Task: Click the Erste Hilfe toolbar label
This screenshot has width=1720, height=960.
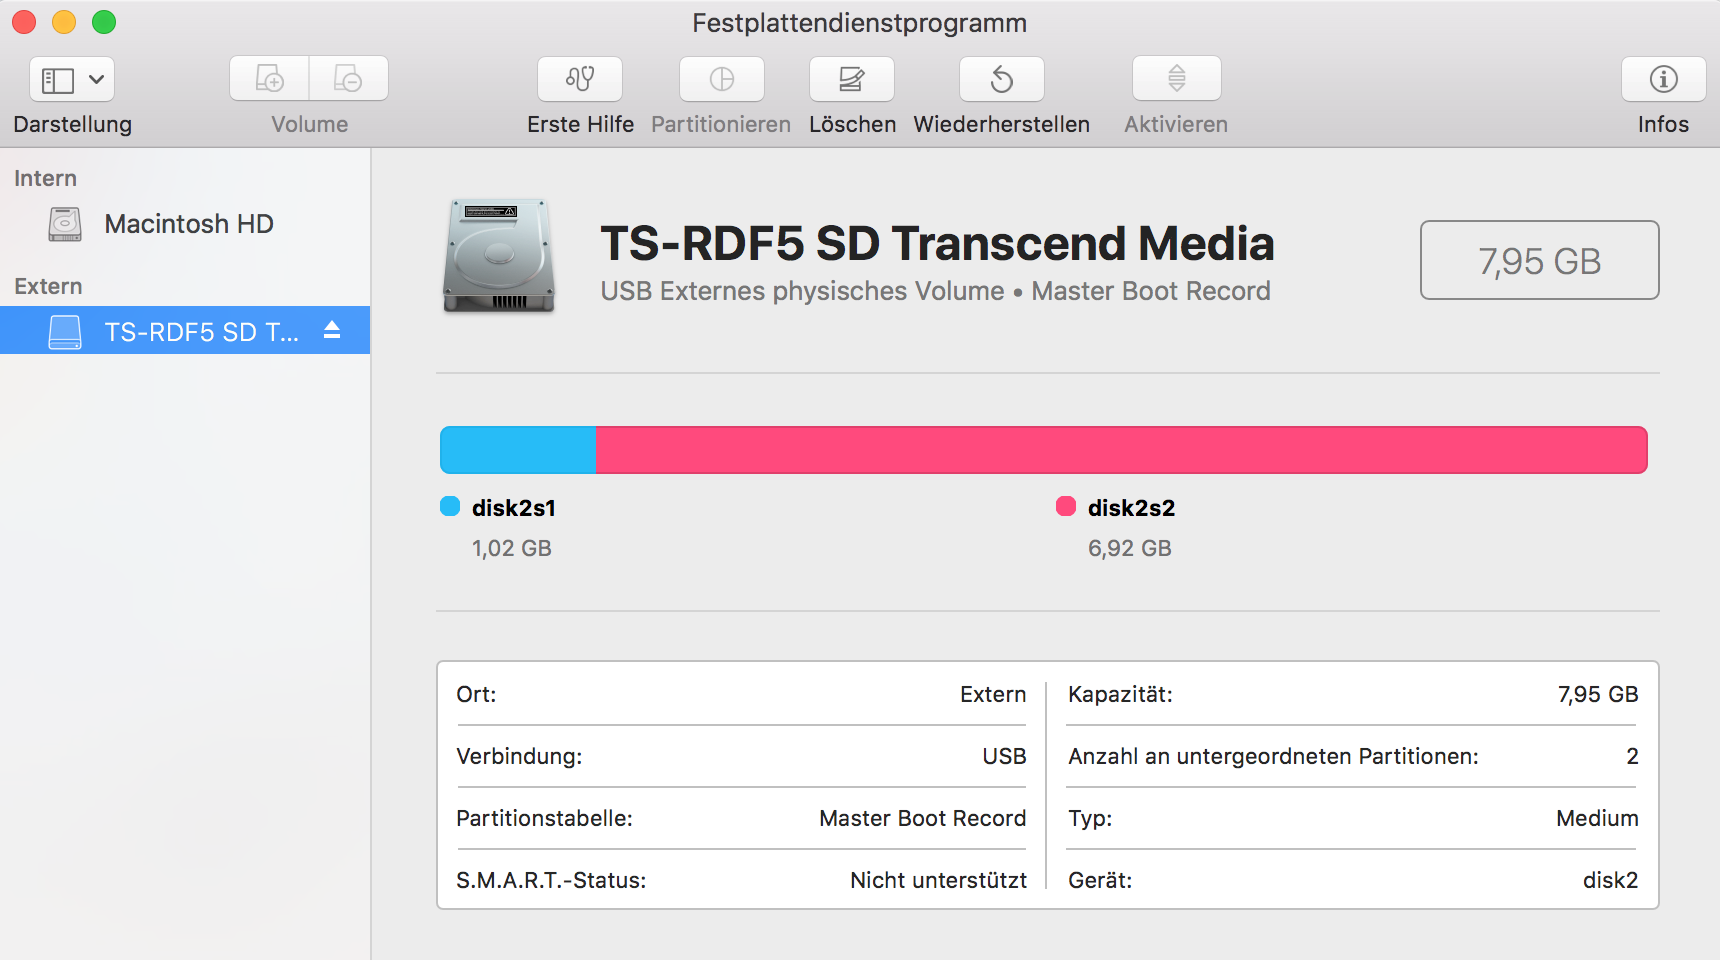Action: click(581, 124)
